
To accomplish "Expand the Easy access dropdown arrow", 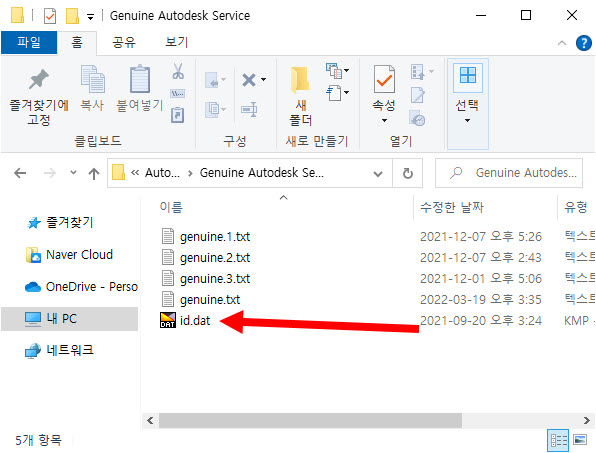I will coord(347,92).
